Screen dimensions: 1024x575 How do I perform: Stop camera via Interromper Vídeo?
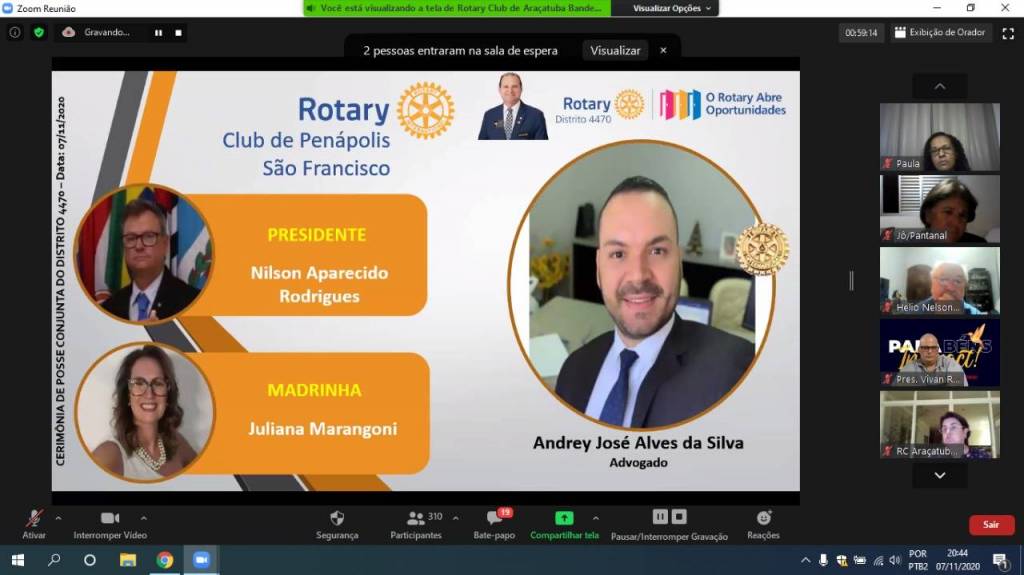coord(110,519)
